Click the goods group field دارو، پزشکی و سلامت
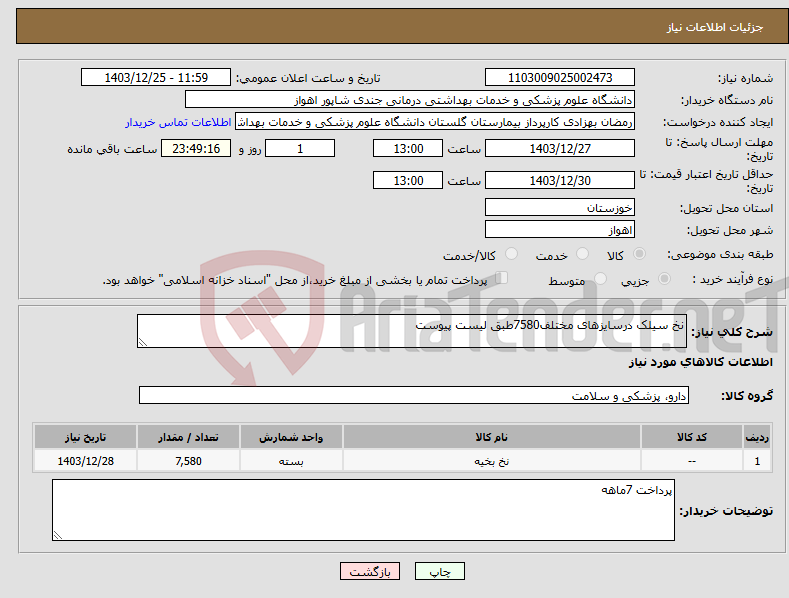The width and height of the screenshot is (789, 598). tap(414, 396)
